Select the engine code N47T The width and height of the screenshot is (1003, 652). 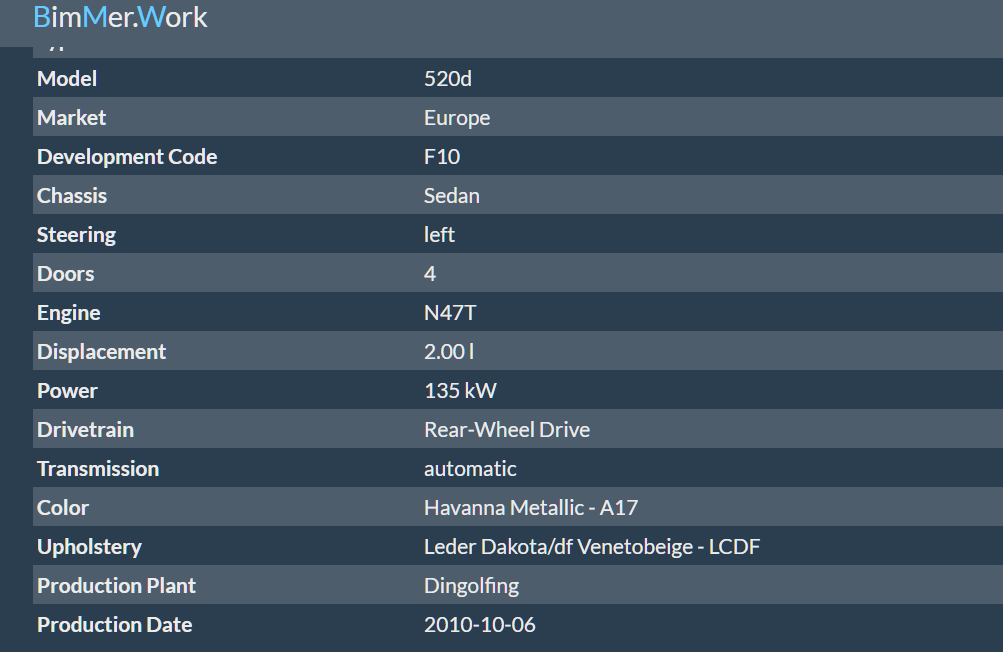[450, 313]
